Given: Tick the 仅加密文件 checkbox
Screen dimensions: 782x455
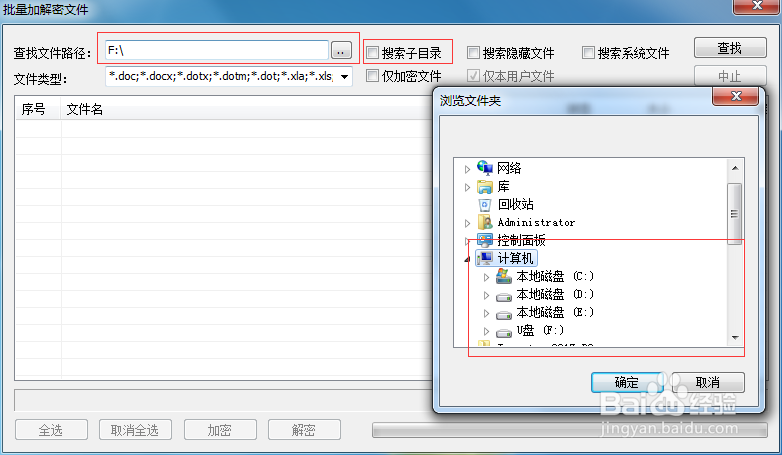Looking at the screenshot, I should point(373,76).
